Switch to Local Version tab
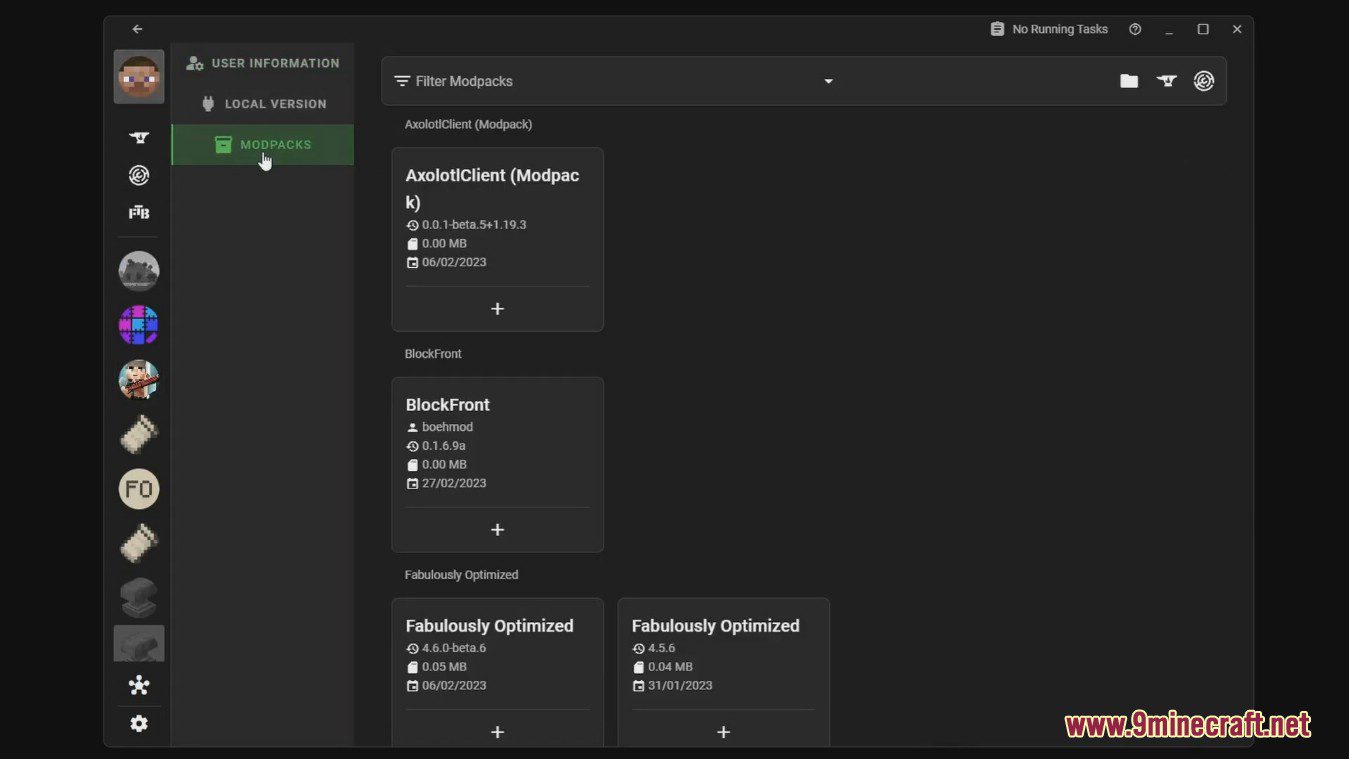1349x759 pixels. point(263,104)
